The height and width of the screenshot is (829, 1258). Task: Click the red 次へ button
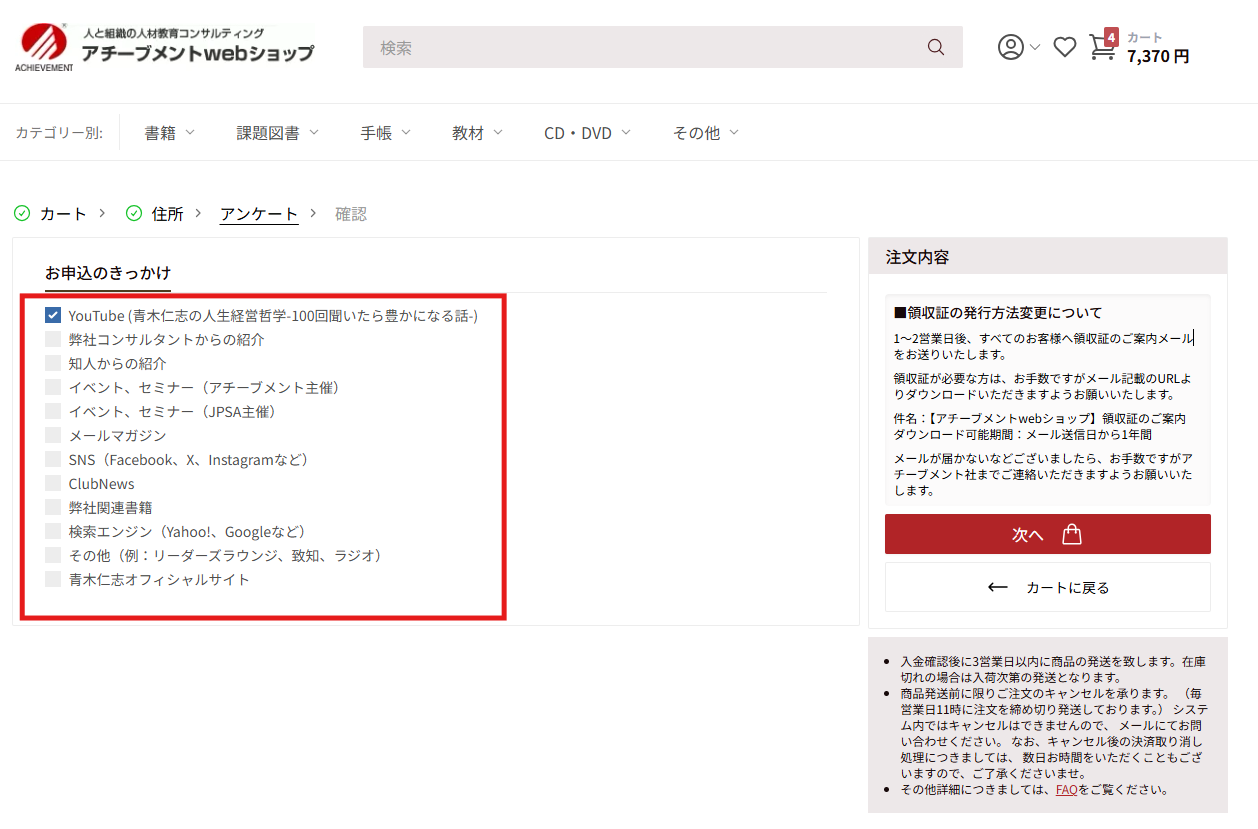(1047, 534)
